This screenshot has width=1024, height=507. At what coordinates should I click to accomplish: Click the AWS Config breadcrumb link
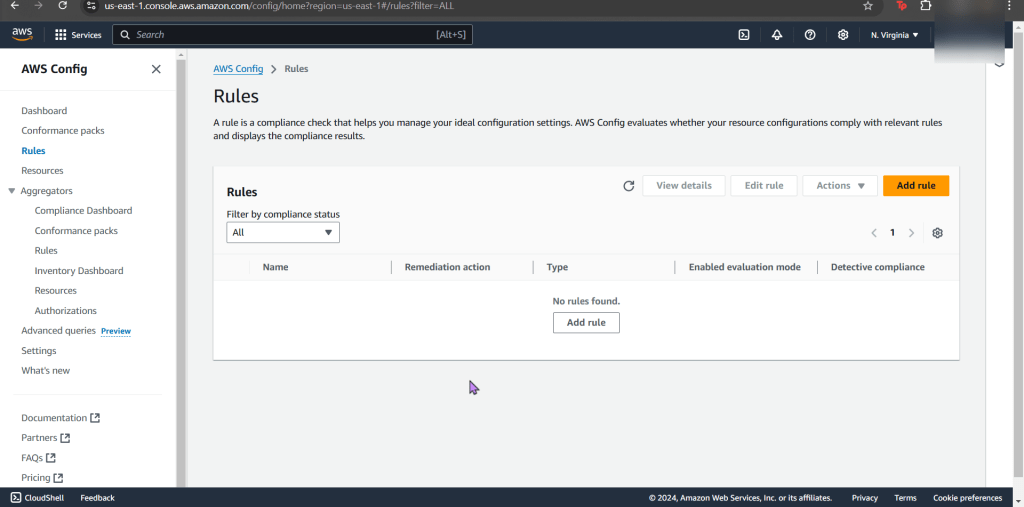[238, 69]
